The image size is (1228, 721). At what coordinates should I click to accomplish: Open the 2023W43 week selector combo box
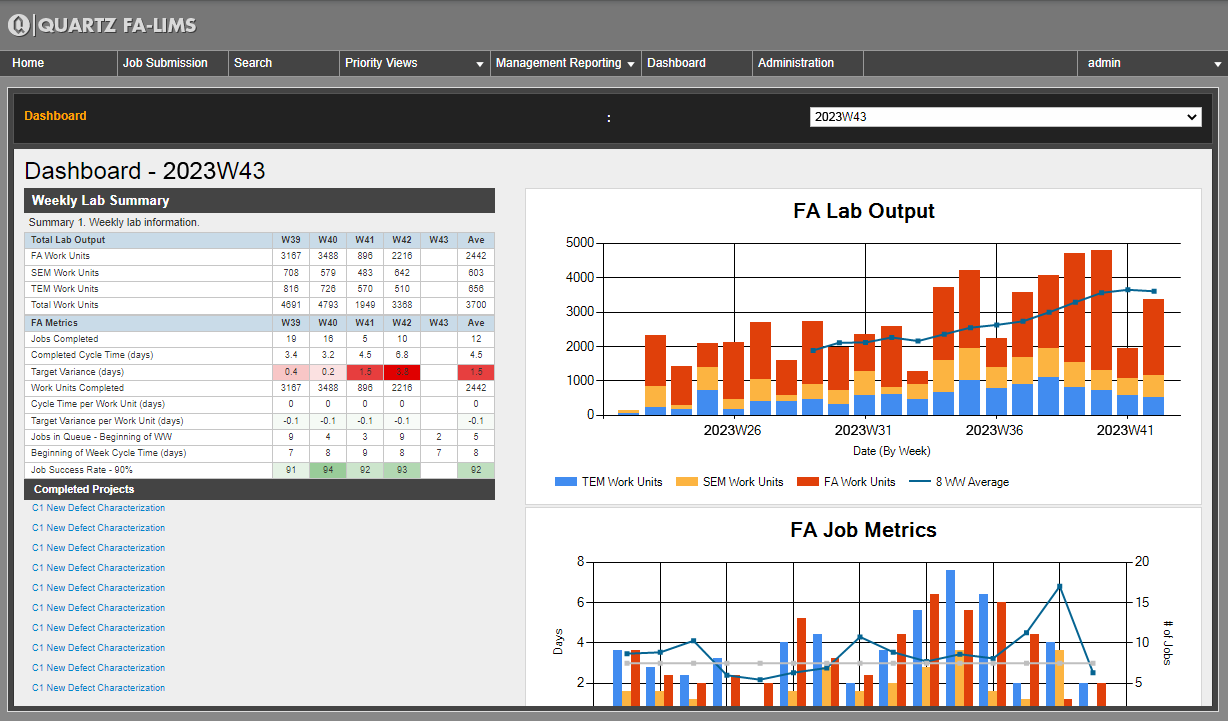(1005, 117)
